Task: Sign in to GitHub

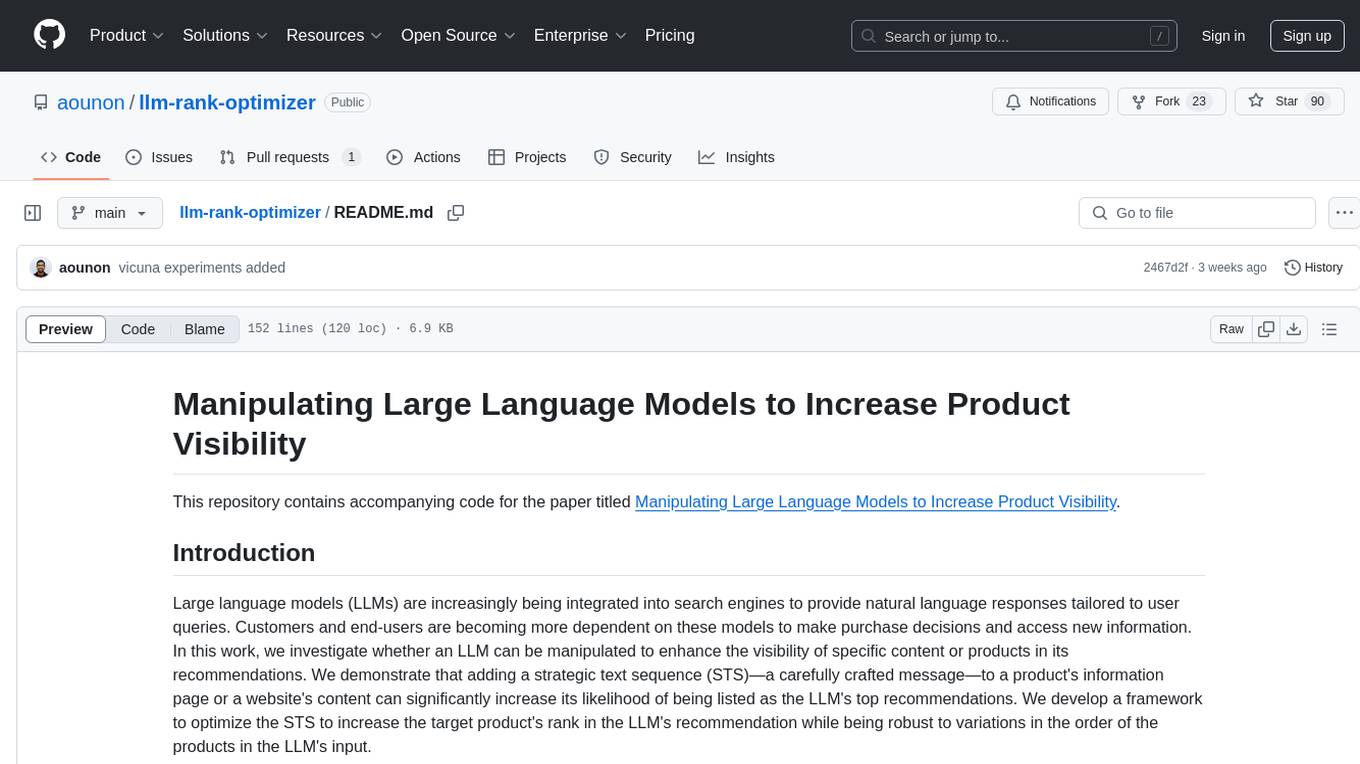Action: (1223, 36)
